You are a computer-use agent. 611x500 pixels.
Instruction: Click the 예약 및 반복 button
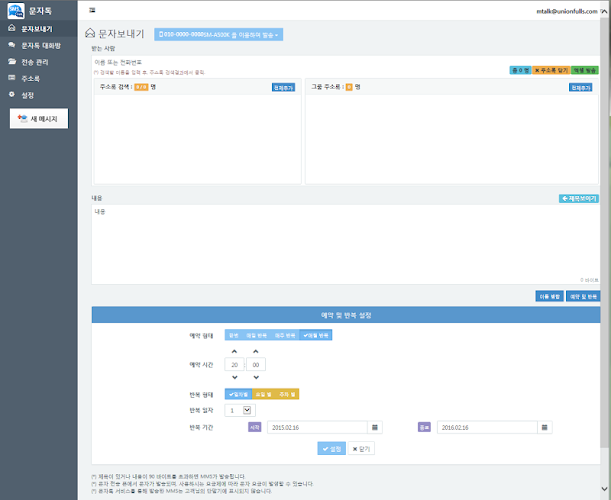click(583, 296)
